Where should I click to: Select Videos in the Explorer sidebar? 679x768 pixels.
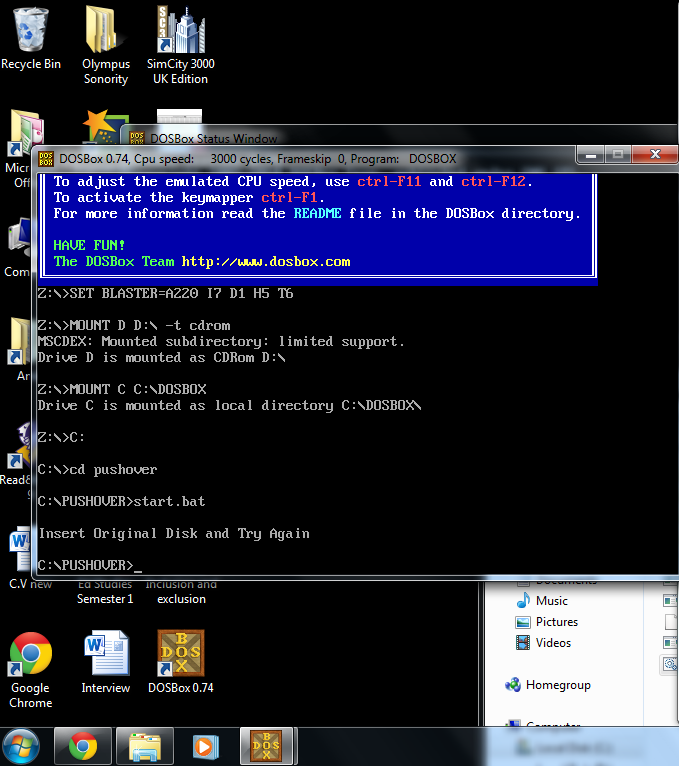click(553, 642)
